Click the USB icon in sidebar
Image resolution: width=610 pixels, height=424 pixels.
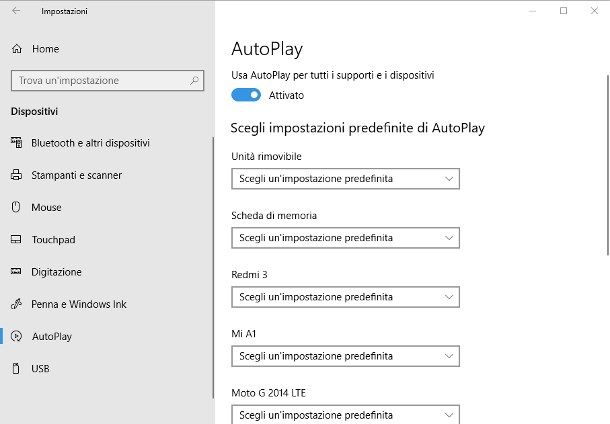click(16, 368)
